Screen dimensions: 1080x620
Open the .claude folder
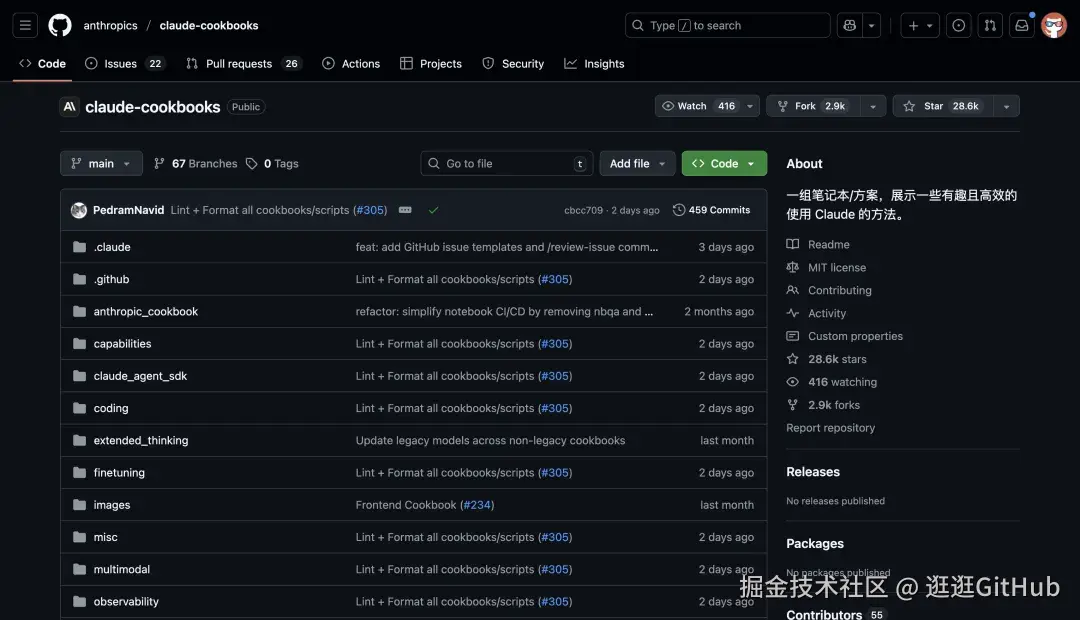(x=112, y=247)
